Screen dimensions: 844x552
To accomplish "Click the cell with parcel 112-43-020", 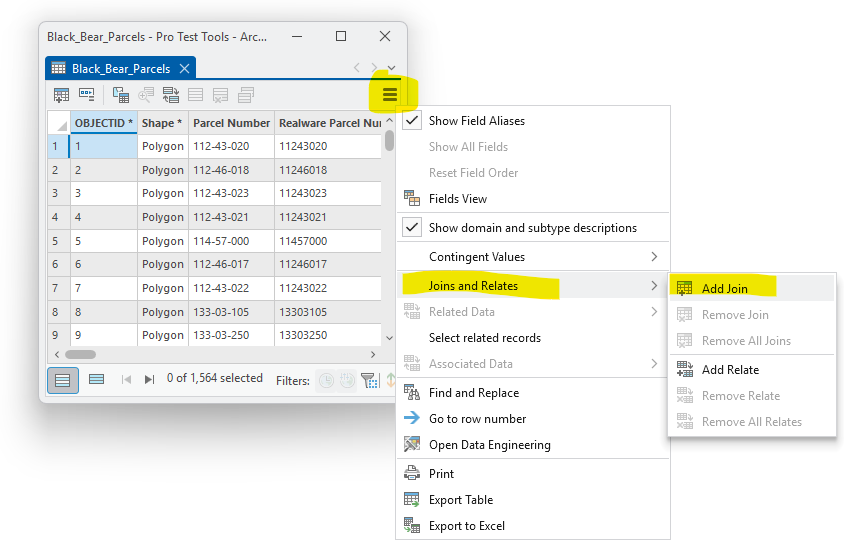I will click(231, 146).
